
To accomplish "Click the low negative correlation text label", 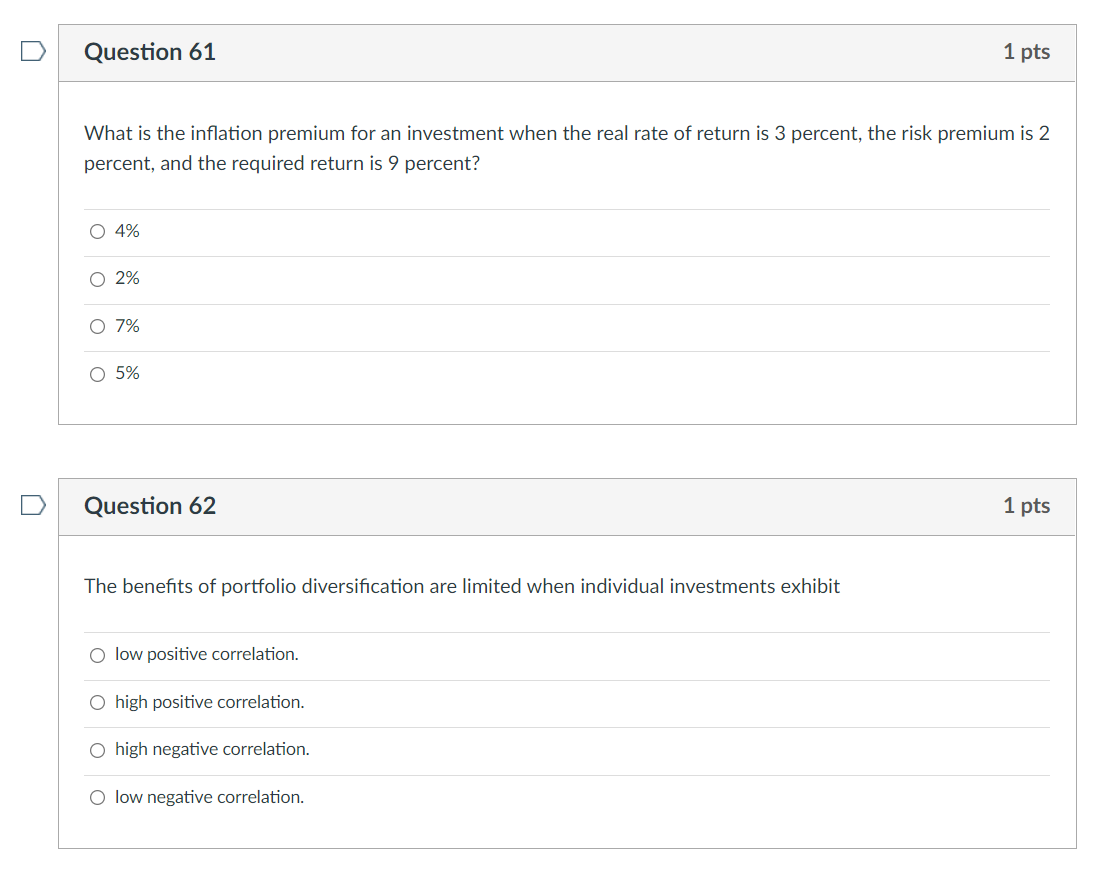I will [208, 797].
